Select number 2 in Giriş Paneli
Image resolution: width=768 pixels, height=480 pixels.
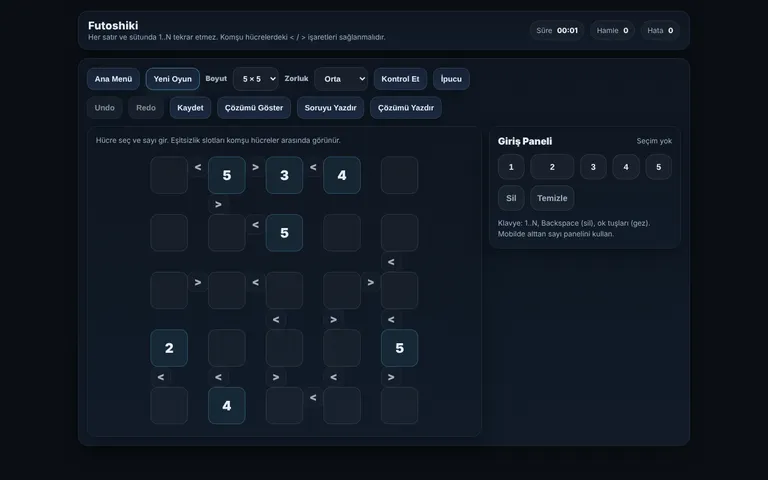pyautogui.click(x=552, y=167)
